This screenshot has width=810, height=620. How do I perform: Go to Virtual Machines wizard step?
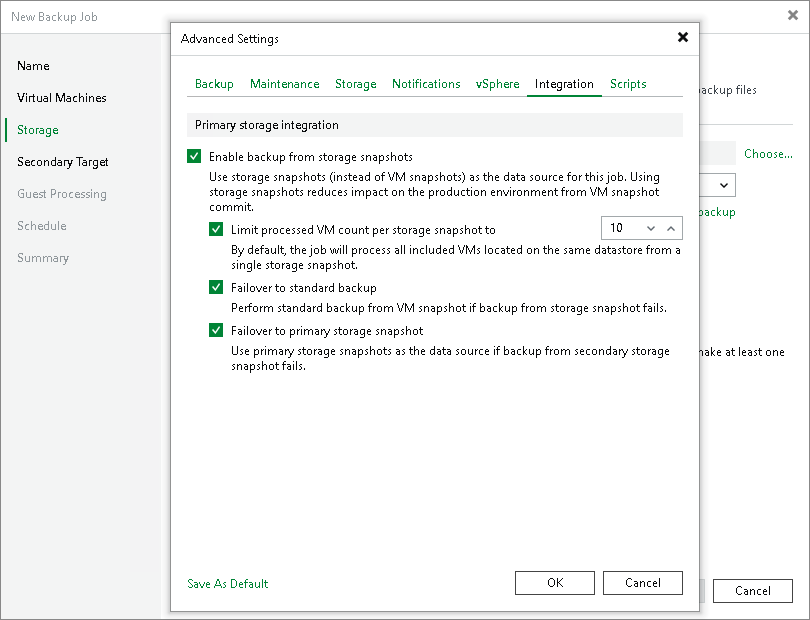(61, 98)
